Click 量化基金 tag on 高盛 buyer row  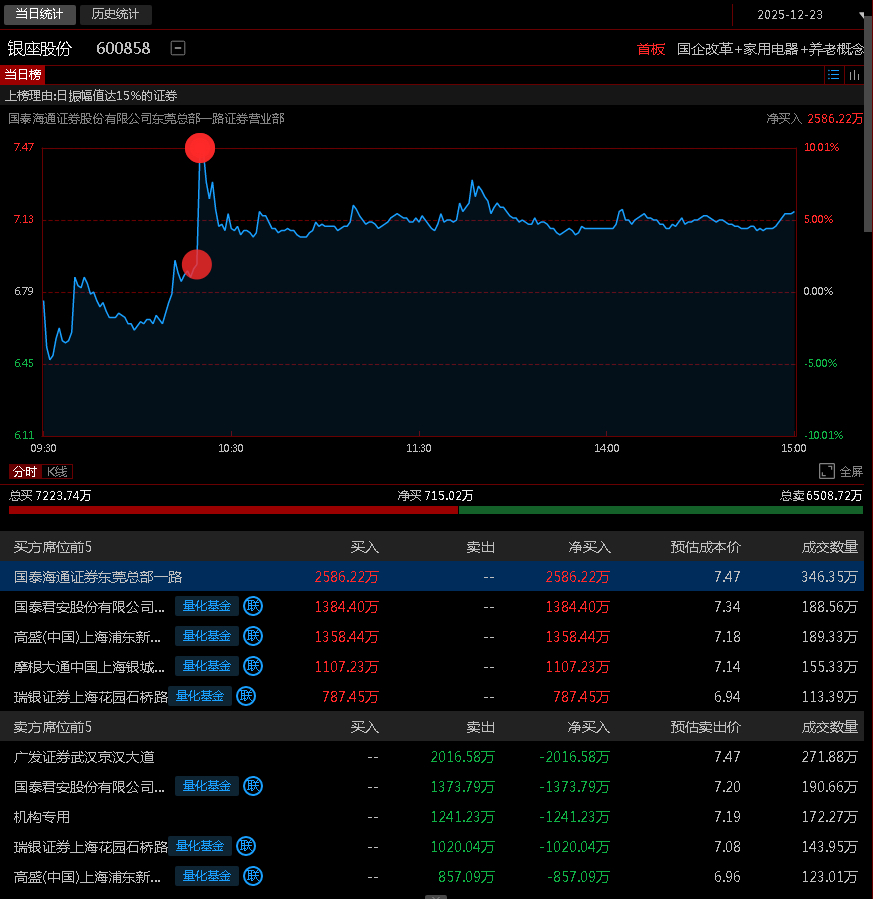click(206, 636)
